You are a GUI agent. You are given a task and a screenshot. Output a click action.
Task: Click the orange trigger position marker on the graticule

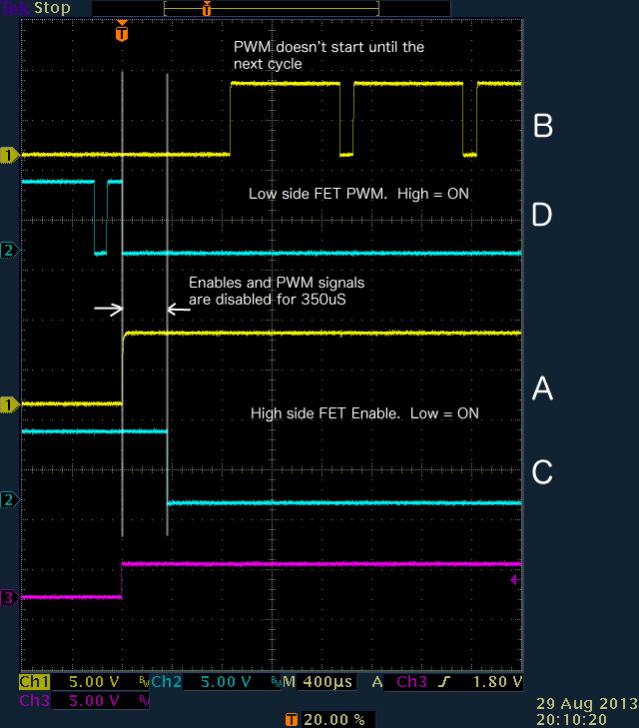[122, 32]
